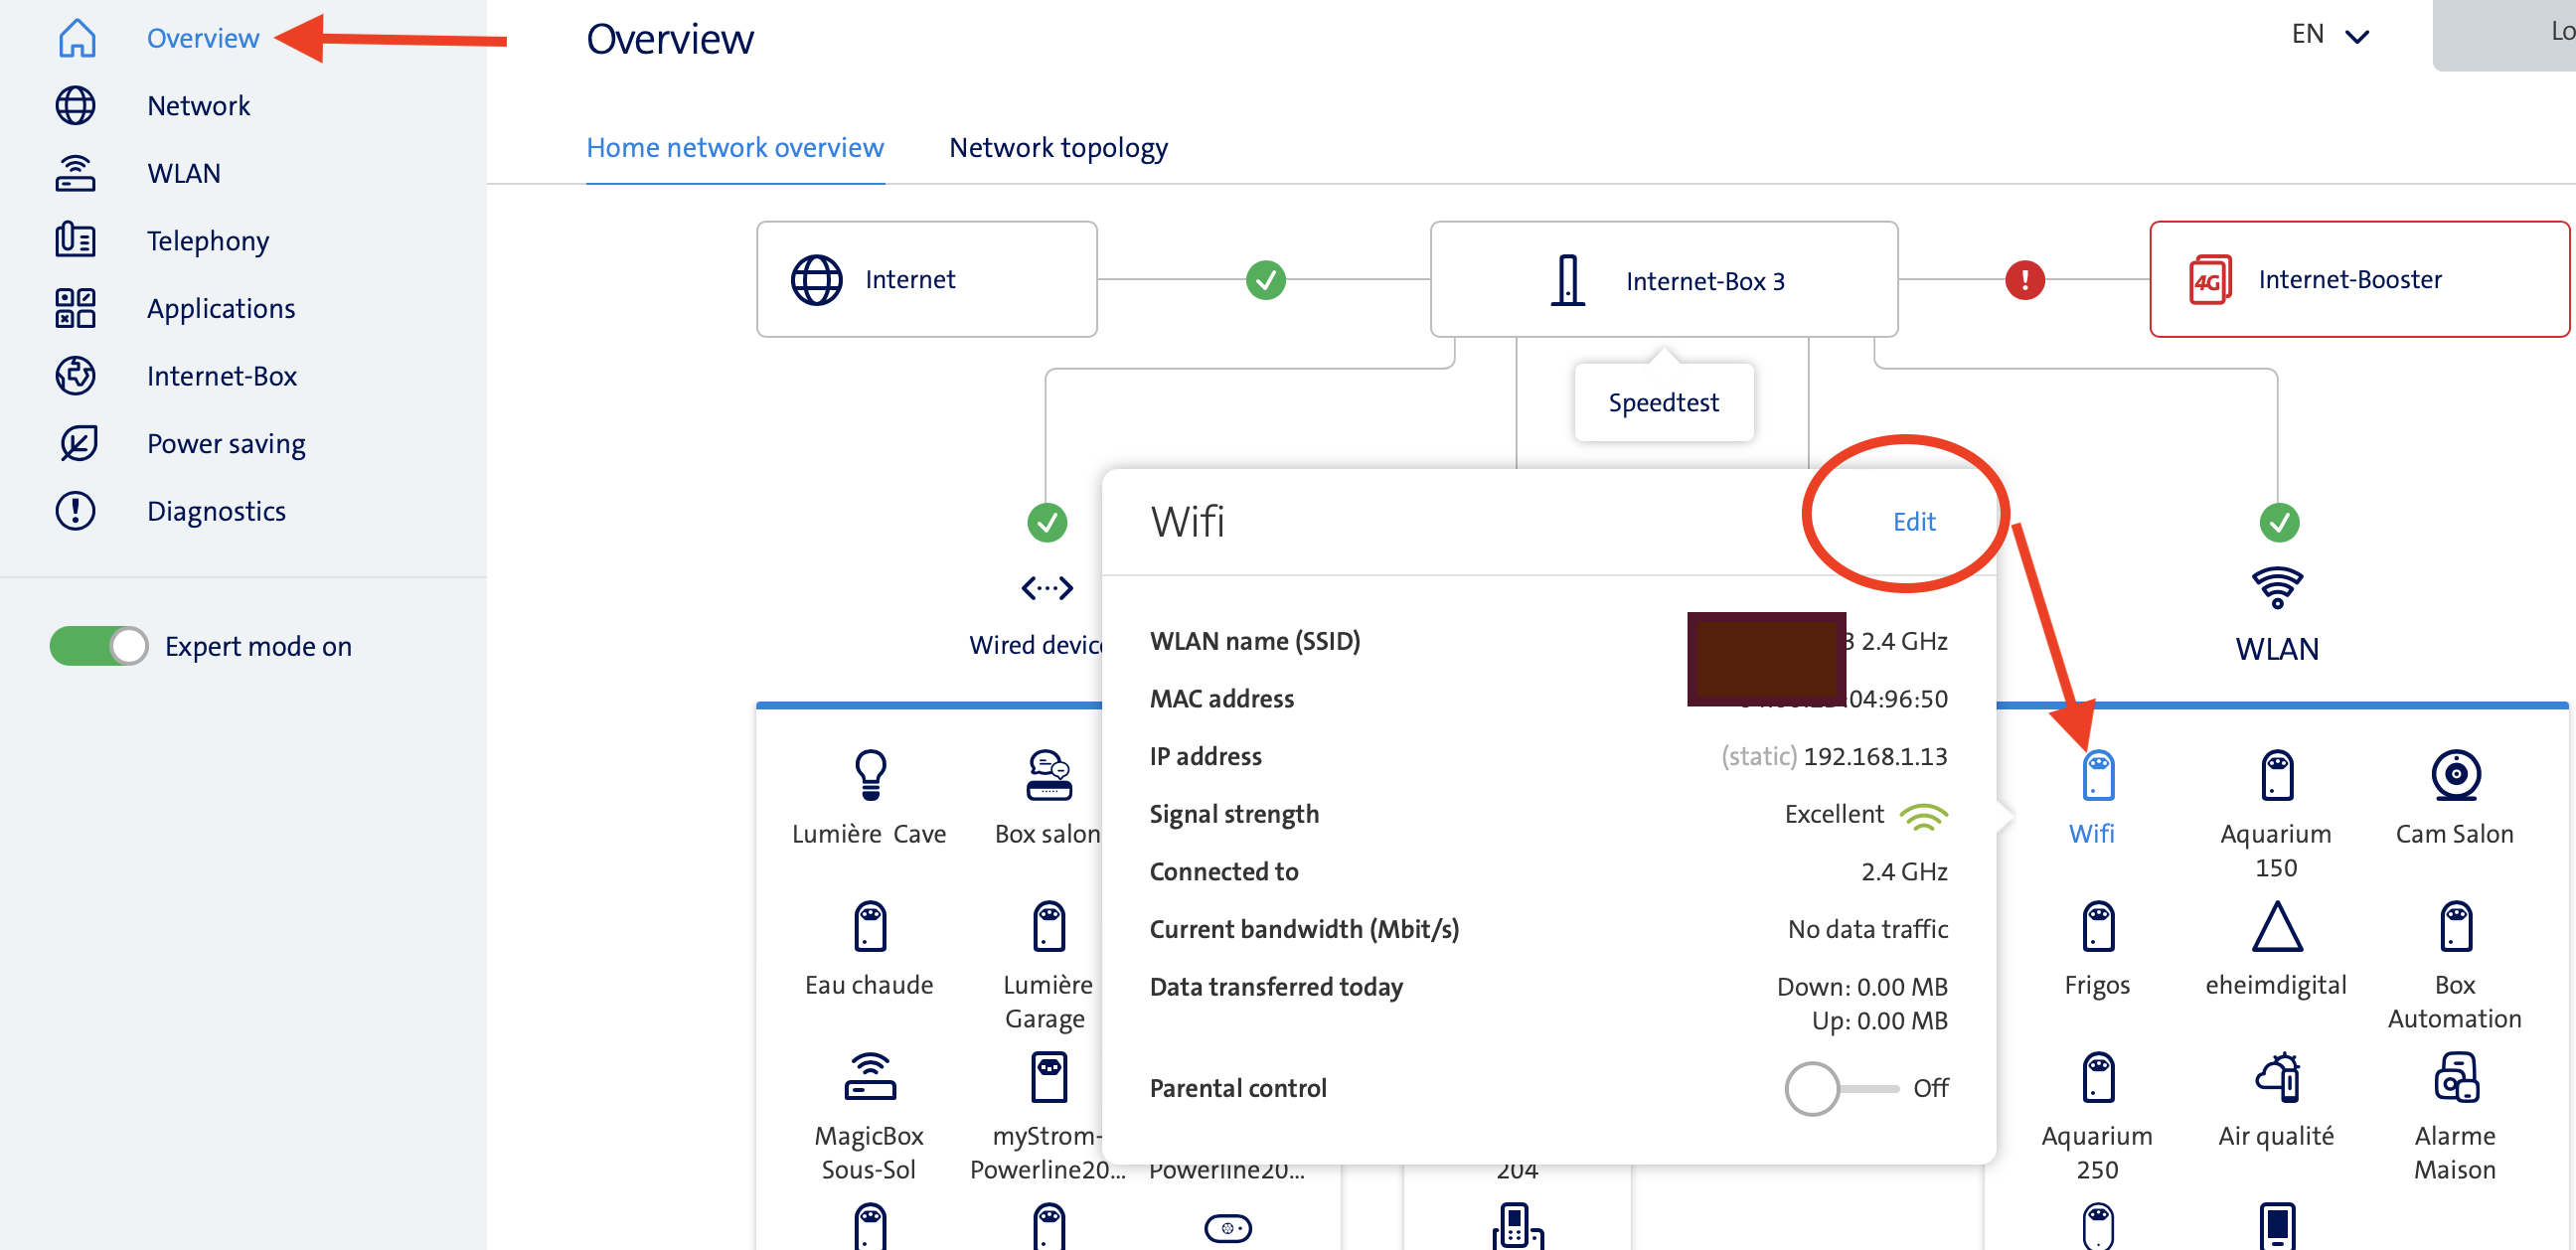This screenshot has height=1250, width=2576.
Task: Click the Cam Salon camera icon
Action: (x=2455, y=776)
